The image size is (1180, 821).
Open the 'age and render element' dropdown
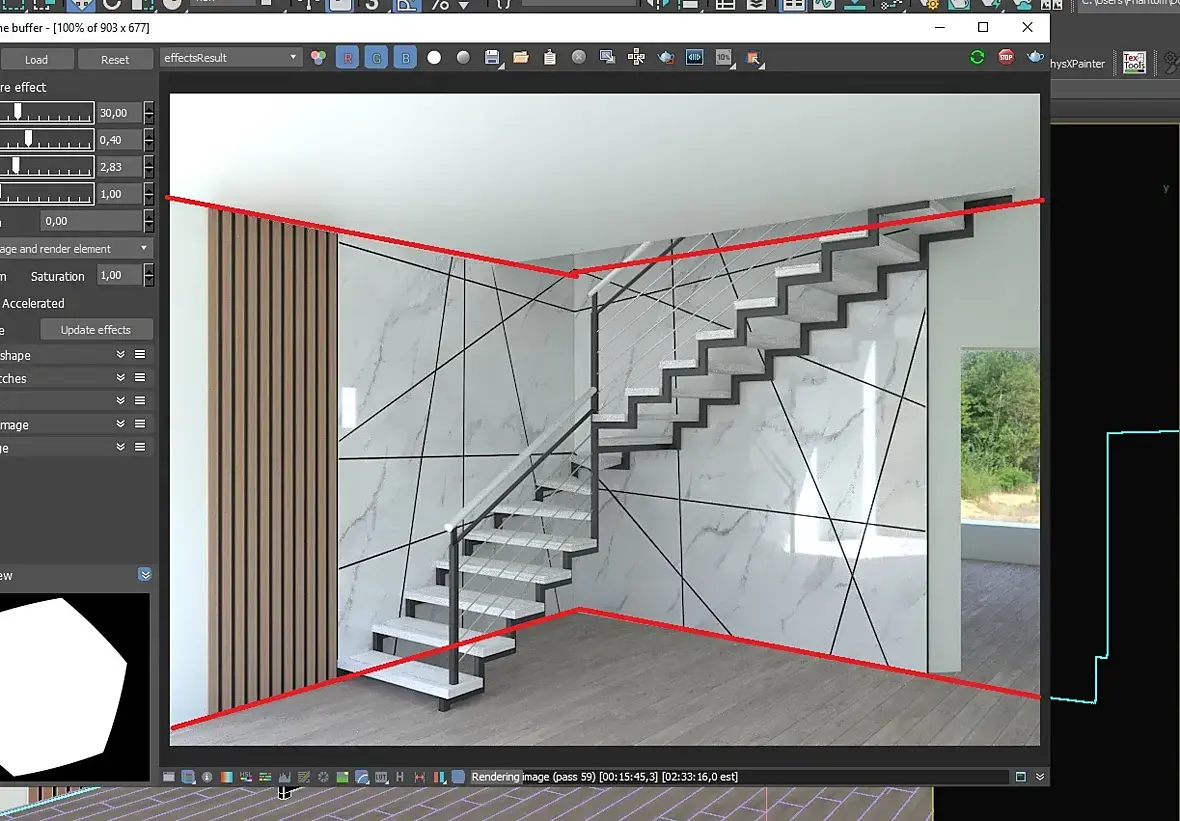pos(75,248)
